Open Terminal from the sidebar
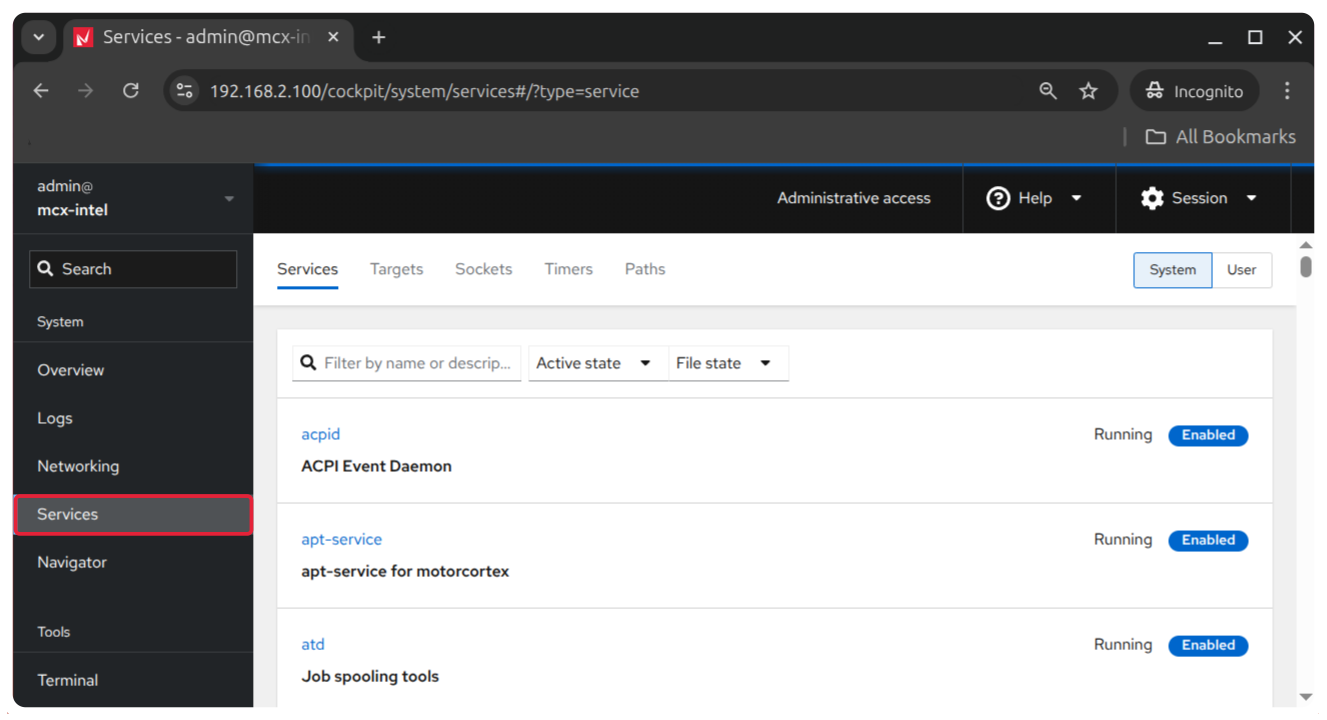Viewport: 1327px width, 720px height. pos(68,680)
